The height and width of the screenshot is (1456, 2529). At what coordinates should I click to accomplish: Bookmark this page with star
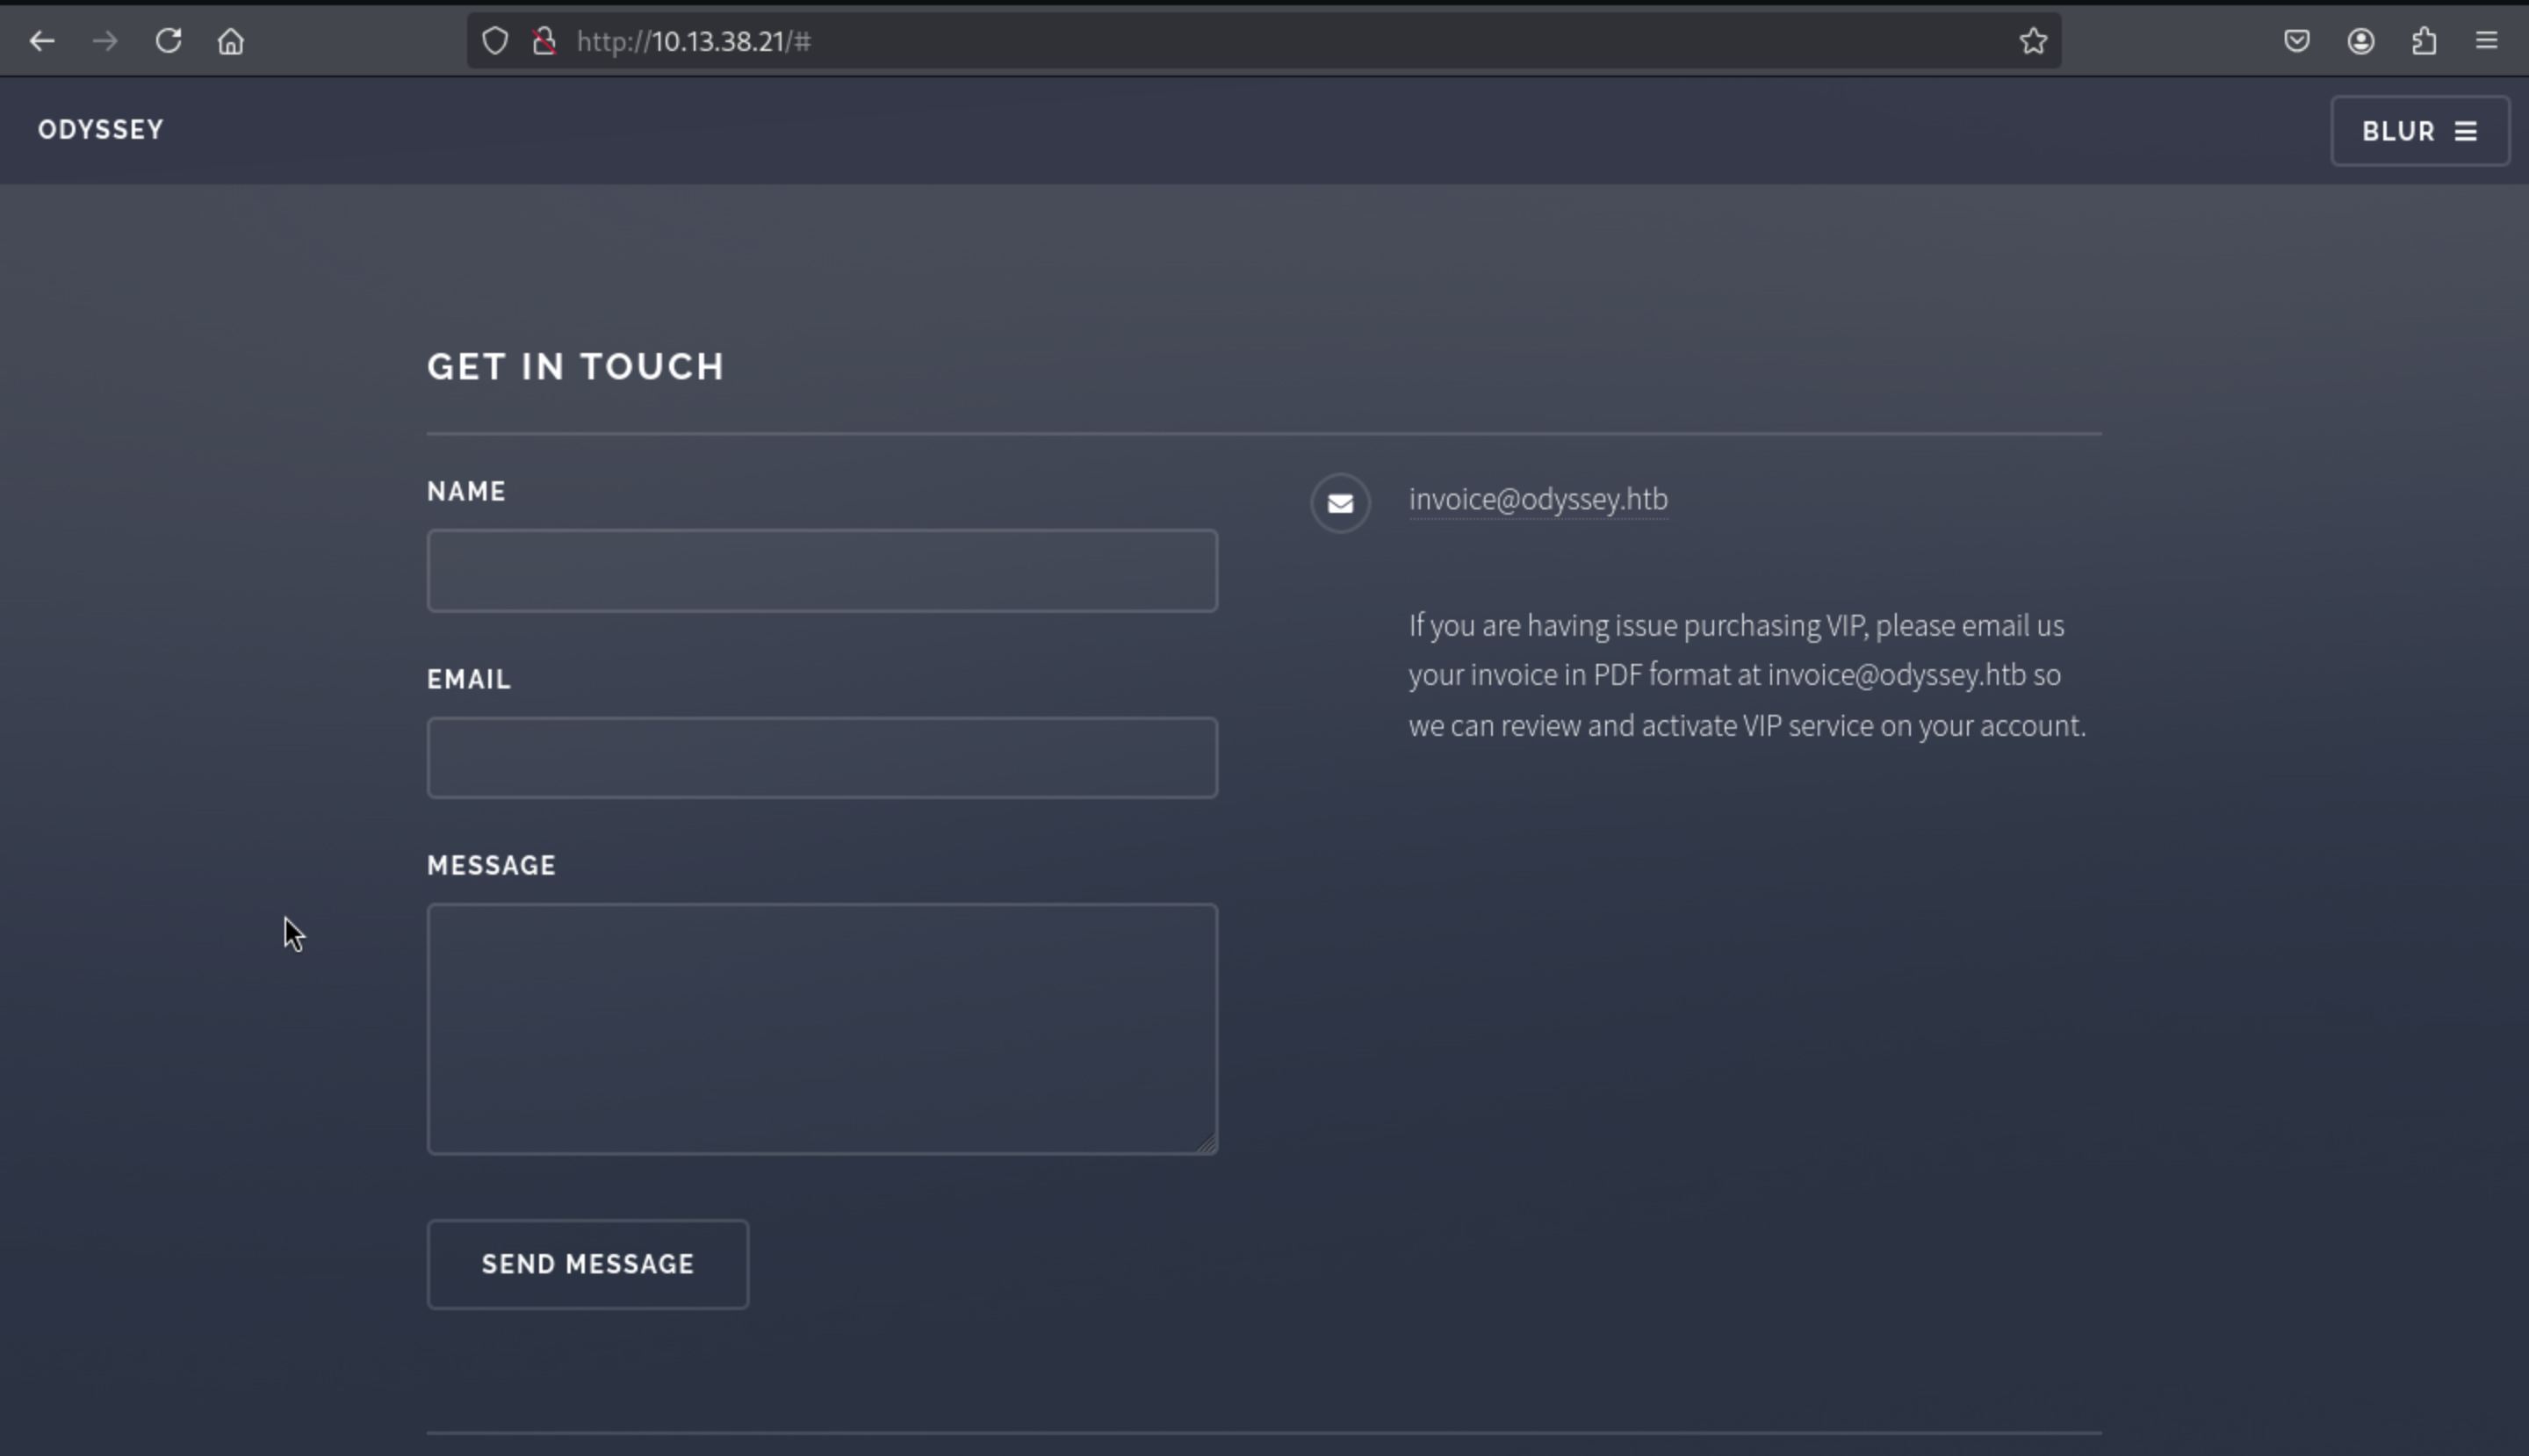[2032, 41]
